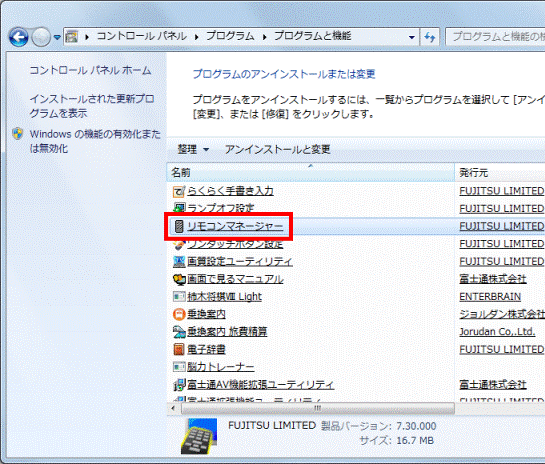Image resolution: width=545 pixels, height=464 pixels.
Task: Click the リモコンマネージャー remote icon
Action: 179,227
